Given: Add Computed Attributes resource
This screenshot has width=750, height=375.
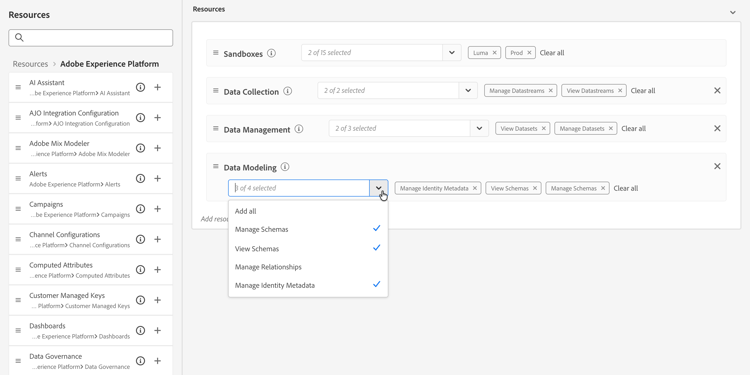Looking at the screenshot, I should [157, 270].
